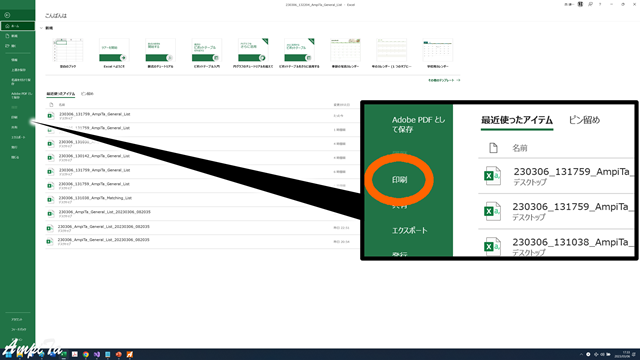This screenshot has height=360, width=640.
Task: Open 発行 from the sidebar
Action: [x=14, y=147]
